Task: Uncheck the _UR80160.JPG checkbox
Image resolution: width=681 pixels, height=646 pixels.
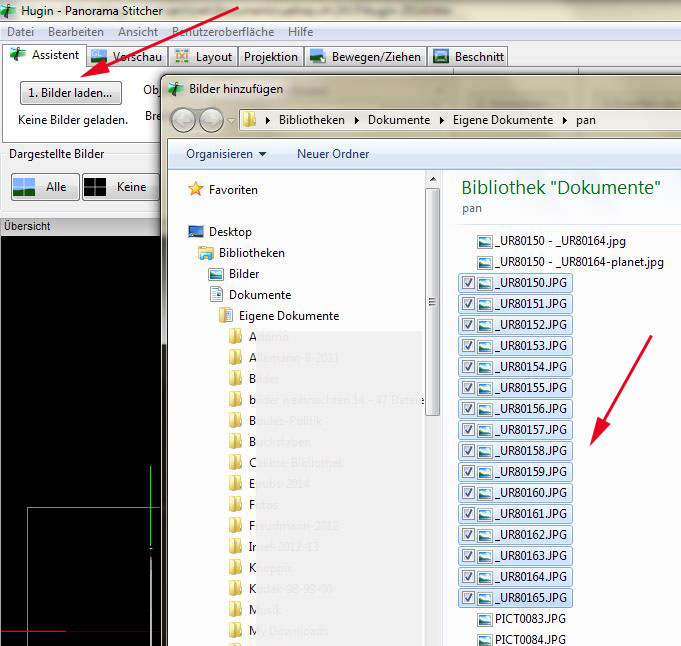Action: [x=468, y=493]
